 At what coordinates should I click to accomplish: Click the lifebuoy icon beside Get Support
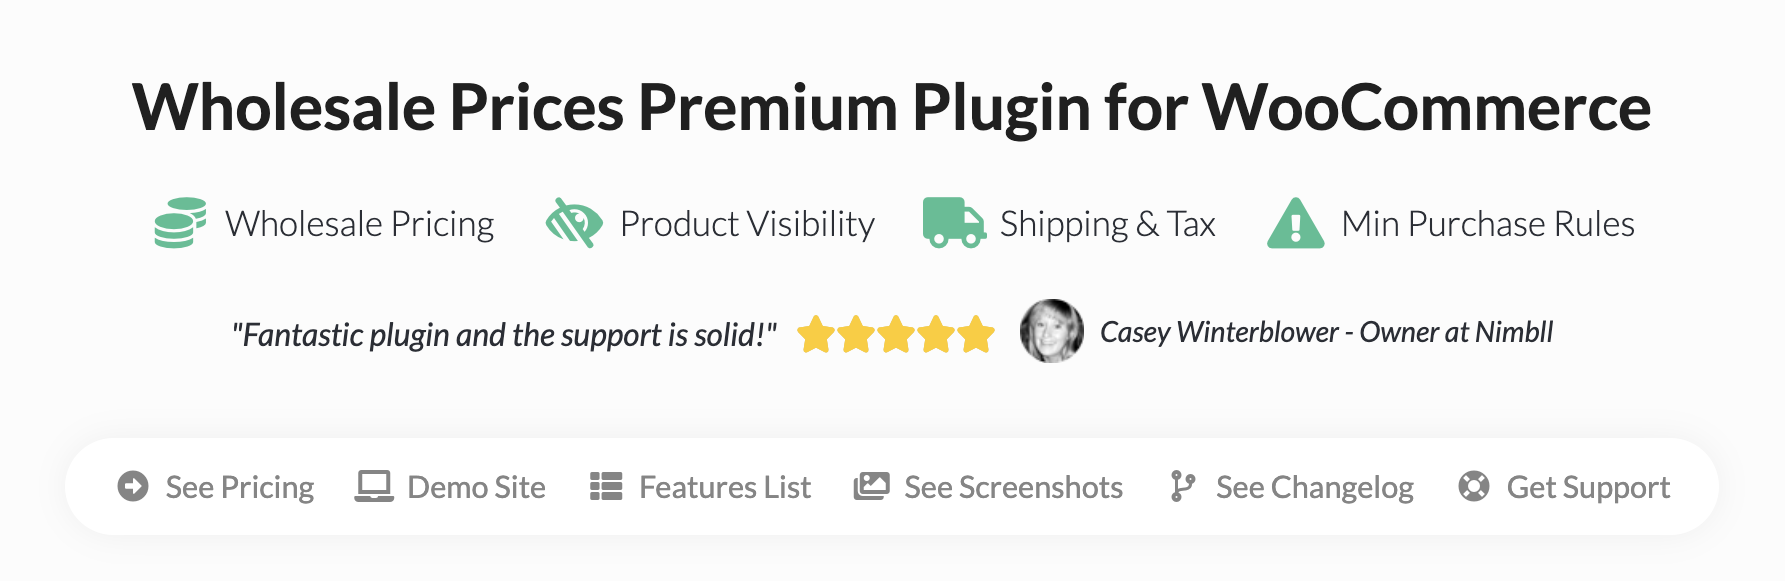coord(1473,487)
